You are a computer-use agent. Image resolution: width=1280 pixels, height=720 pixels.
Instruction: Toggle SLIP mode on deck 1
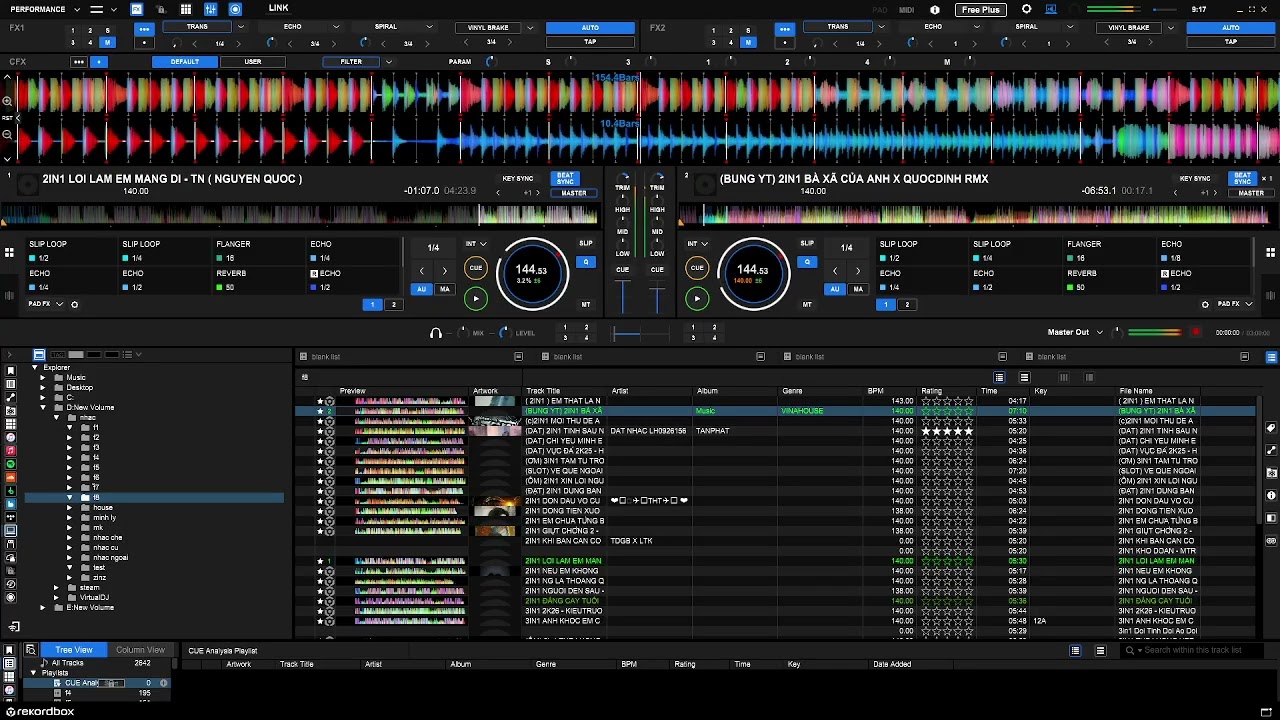point(586,243)
